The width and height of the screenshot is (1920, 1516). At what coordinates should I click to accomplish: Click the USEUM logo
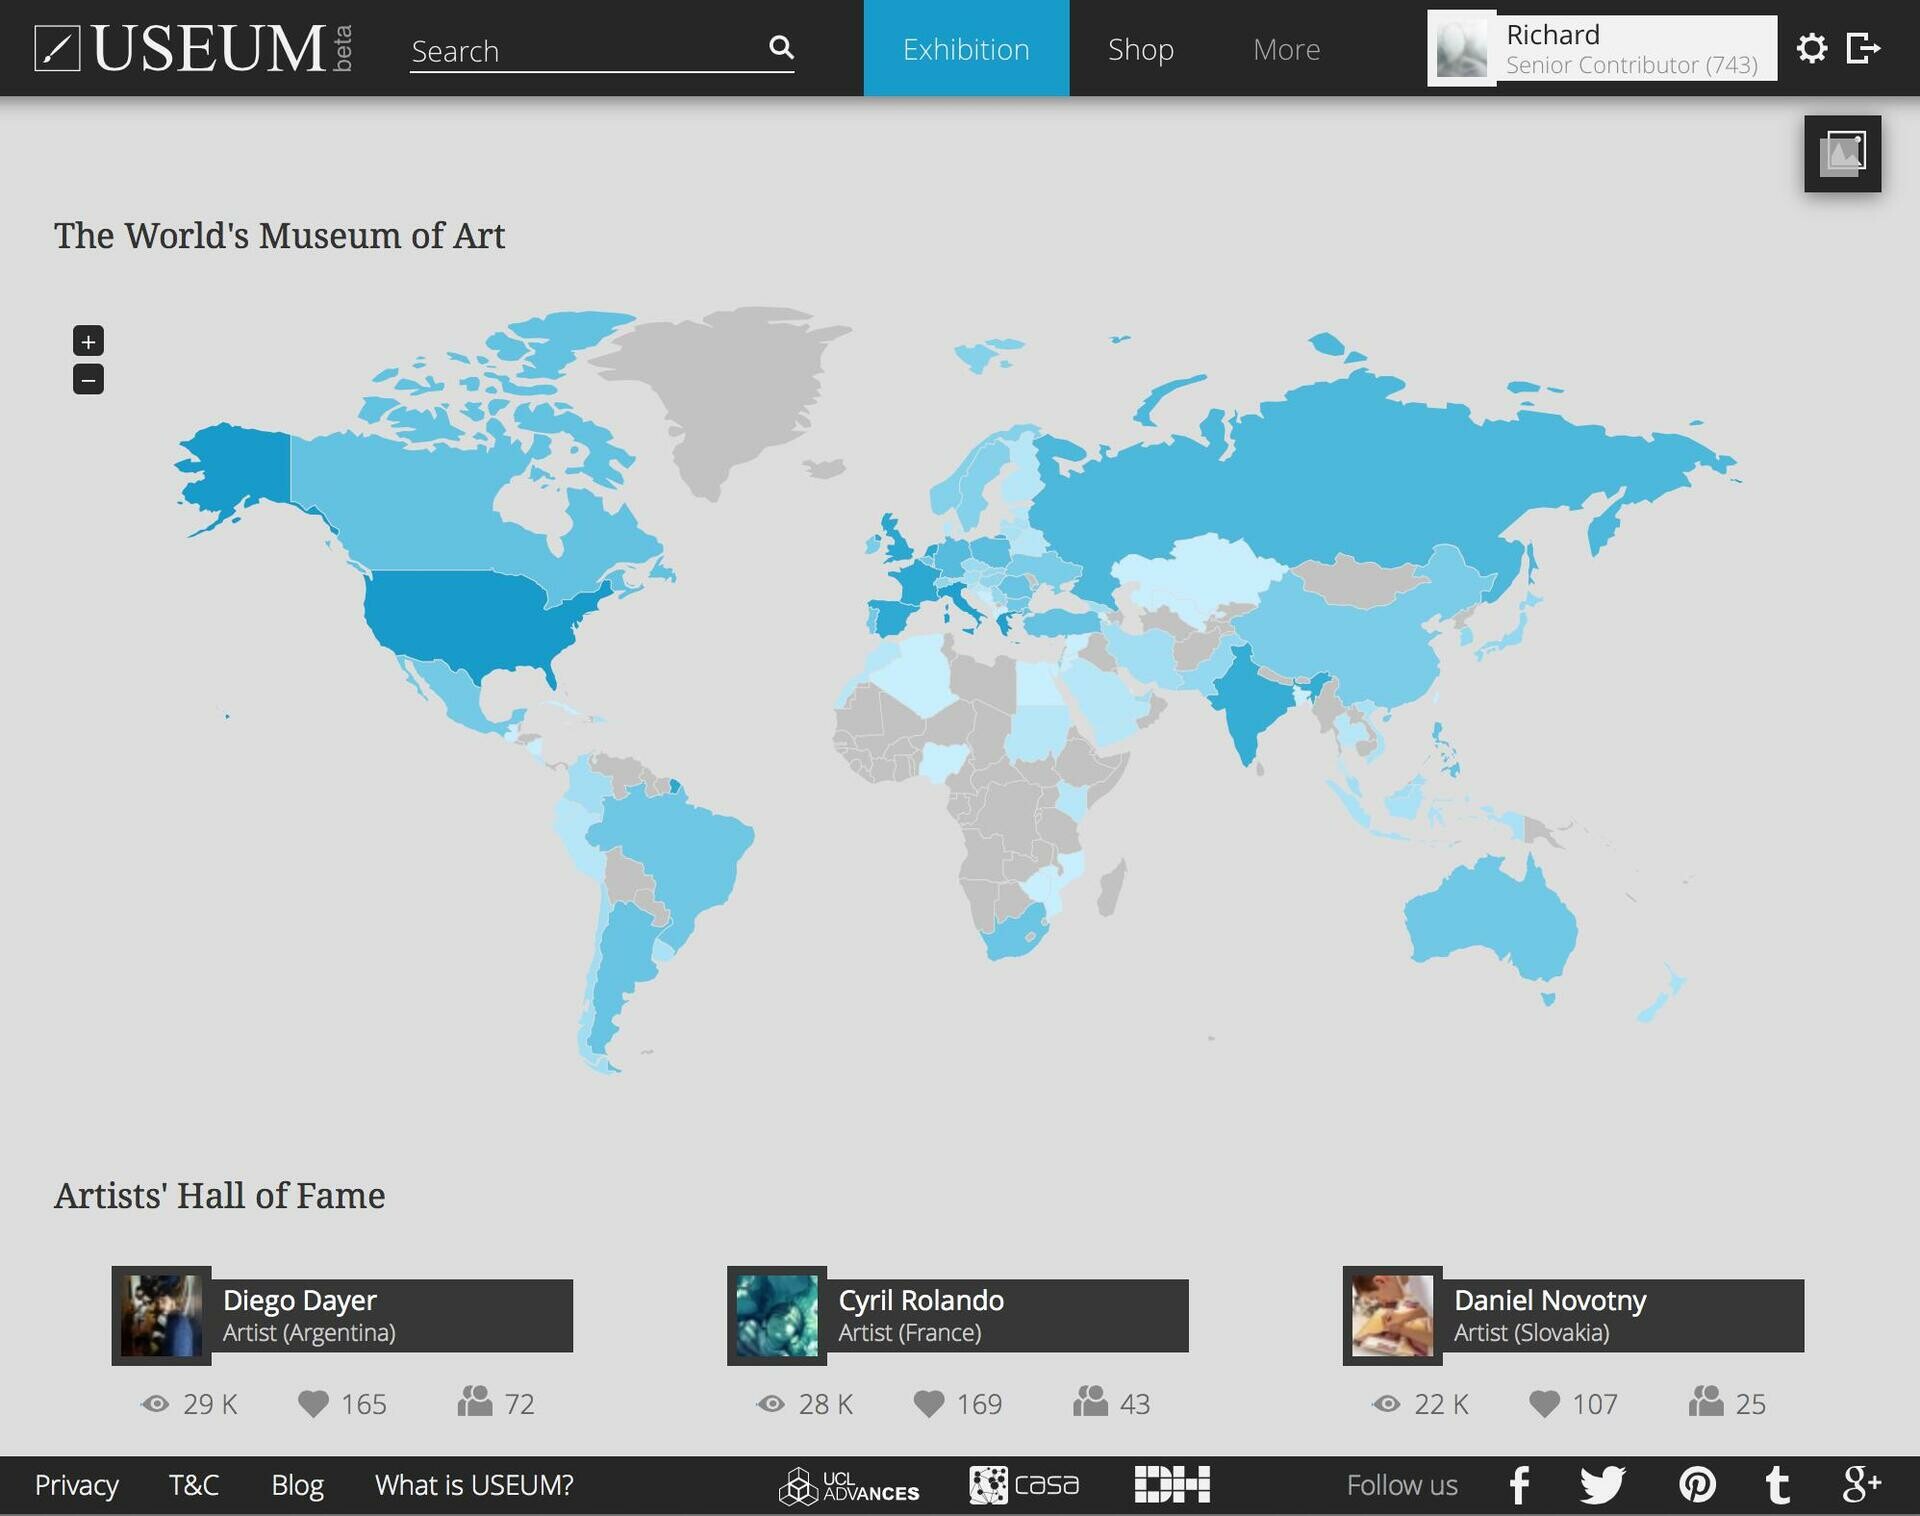[x=192, y=48]
